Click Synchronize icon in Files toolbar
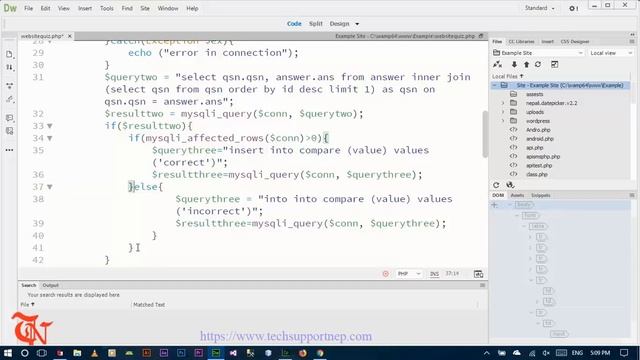 [x=538, y=64]
